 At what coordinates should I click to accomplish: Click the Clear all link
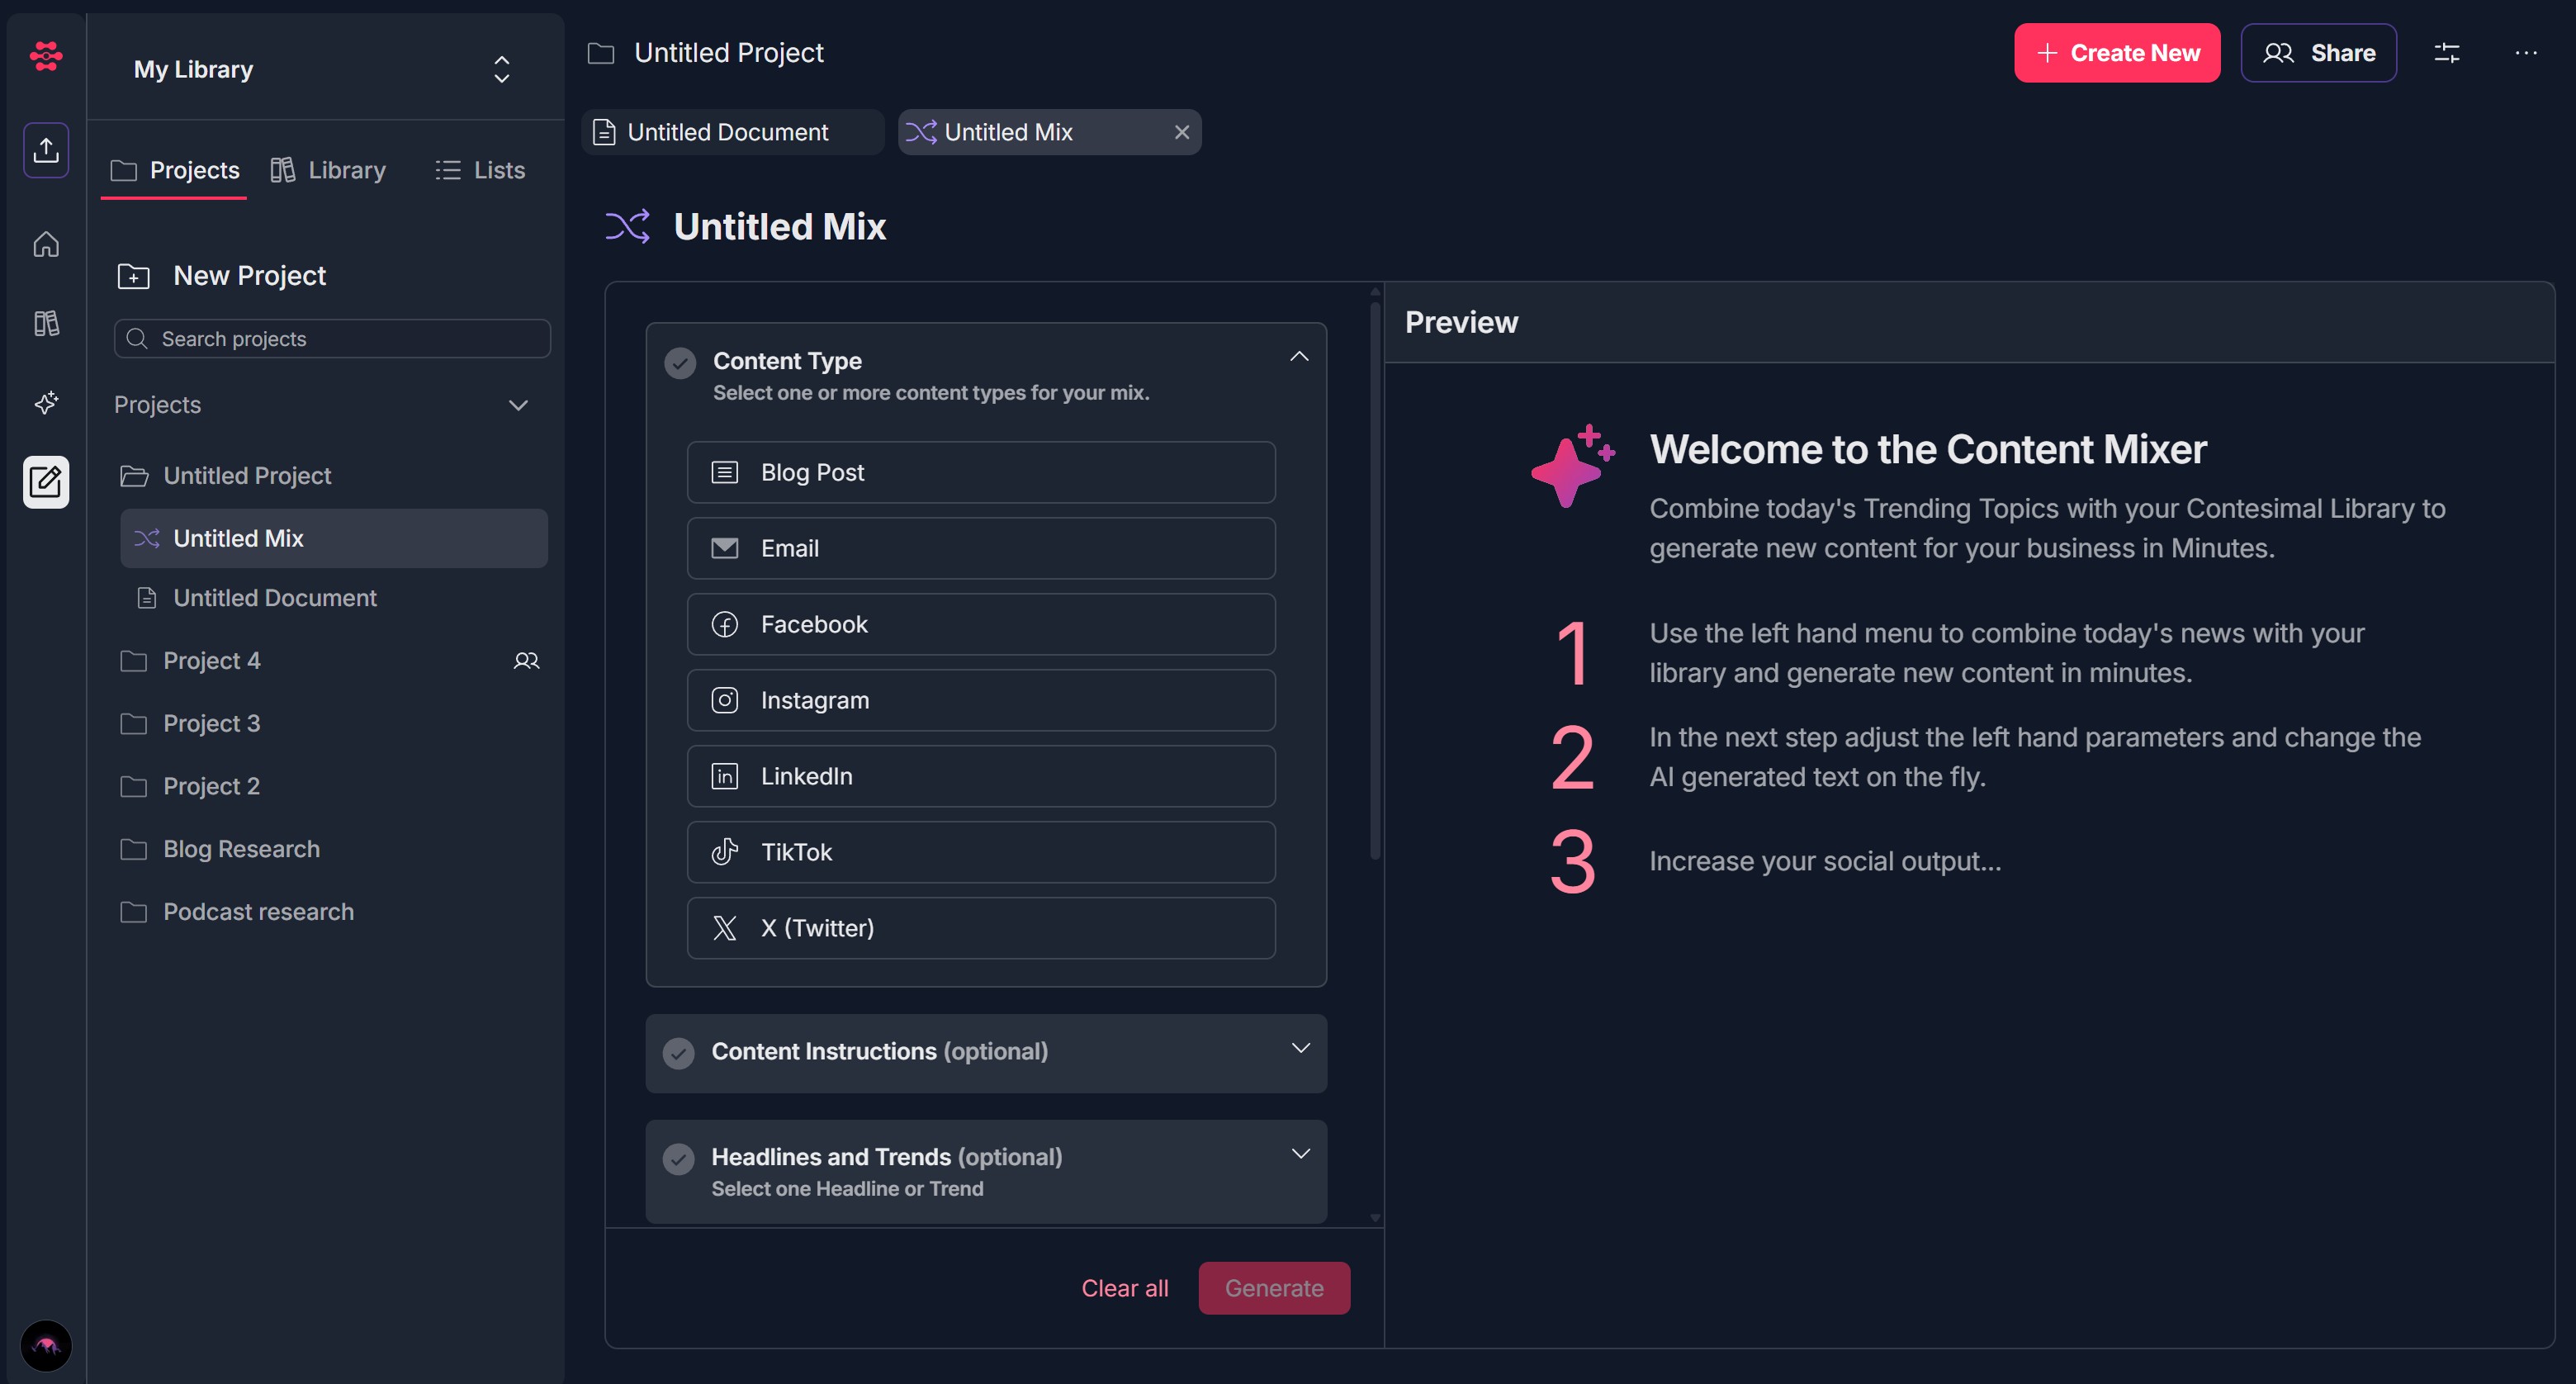pos(1124,1288)
